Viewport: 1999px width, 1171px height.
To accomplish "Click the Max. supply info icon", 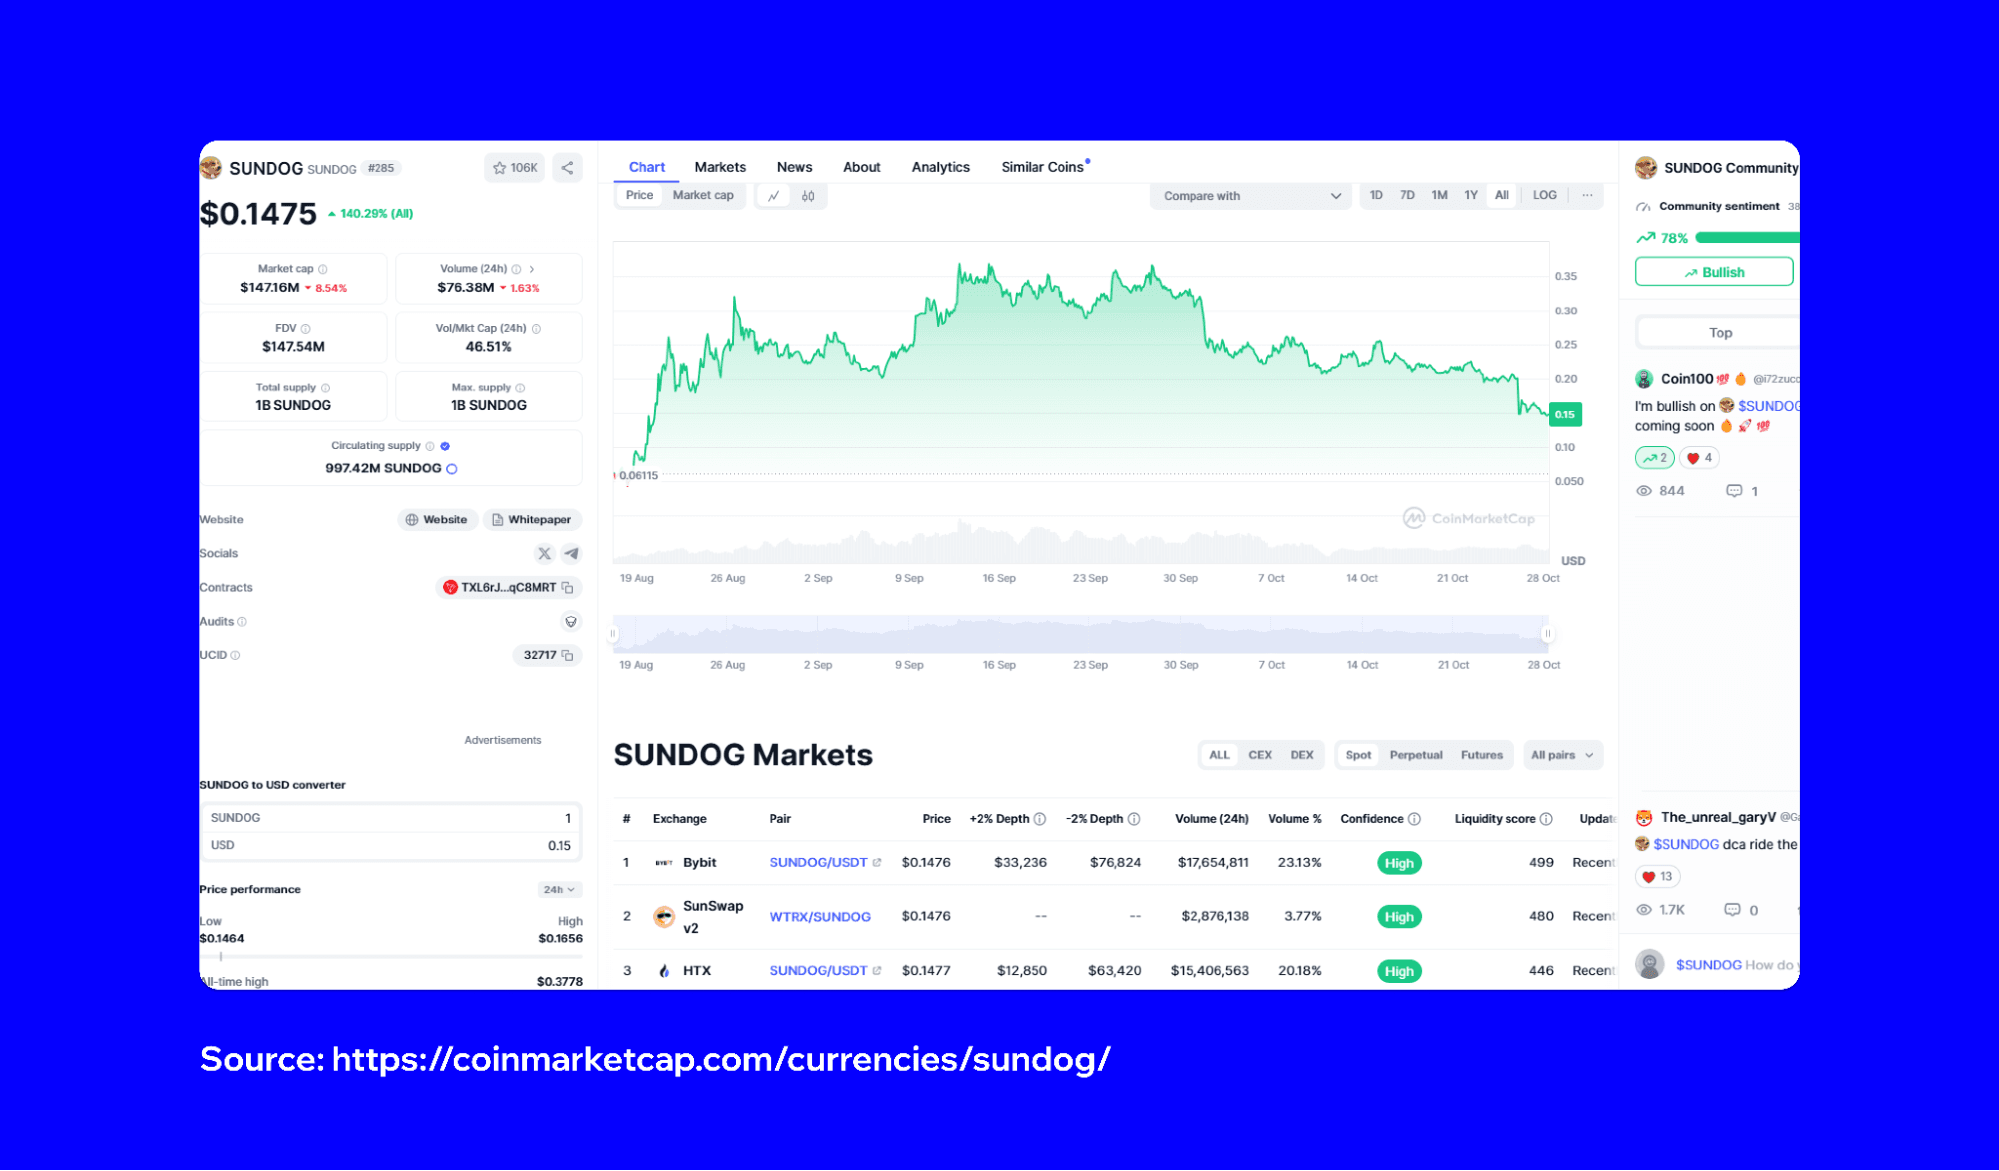I will [x=520, y=388].
